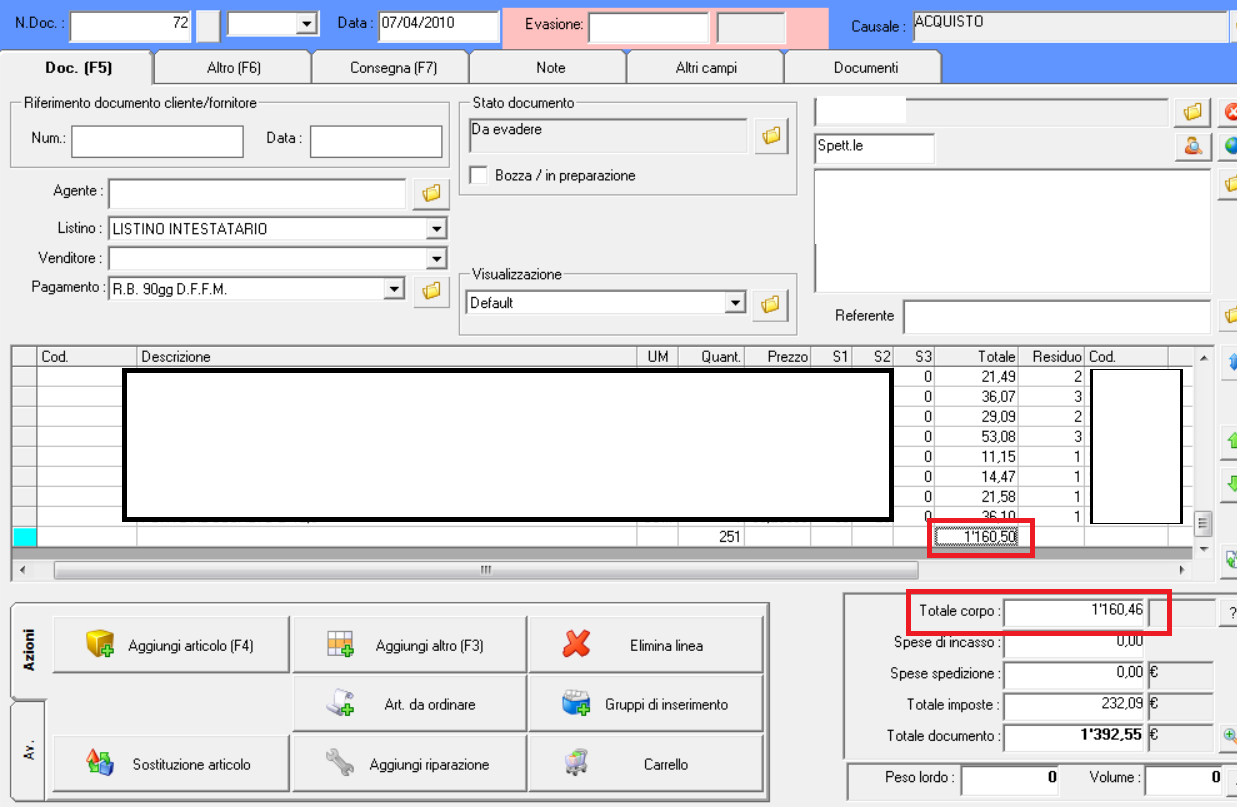Click the question mark button near Totale corpo

point(1229,613)
